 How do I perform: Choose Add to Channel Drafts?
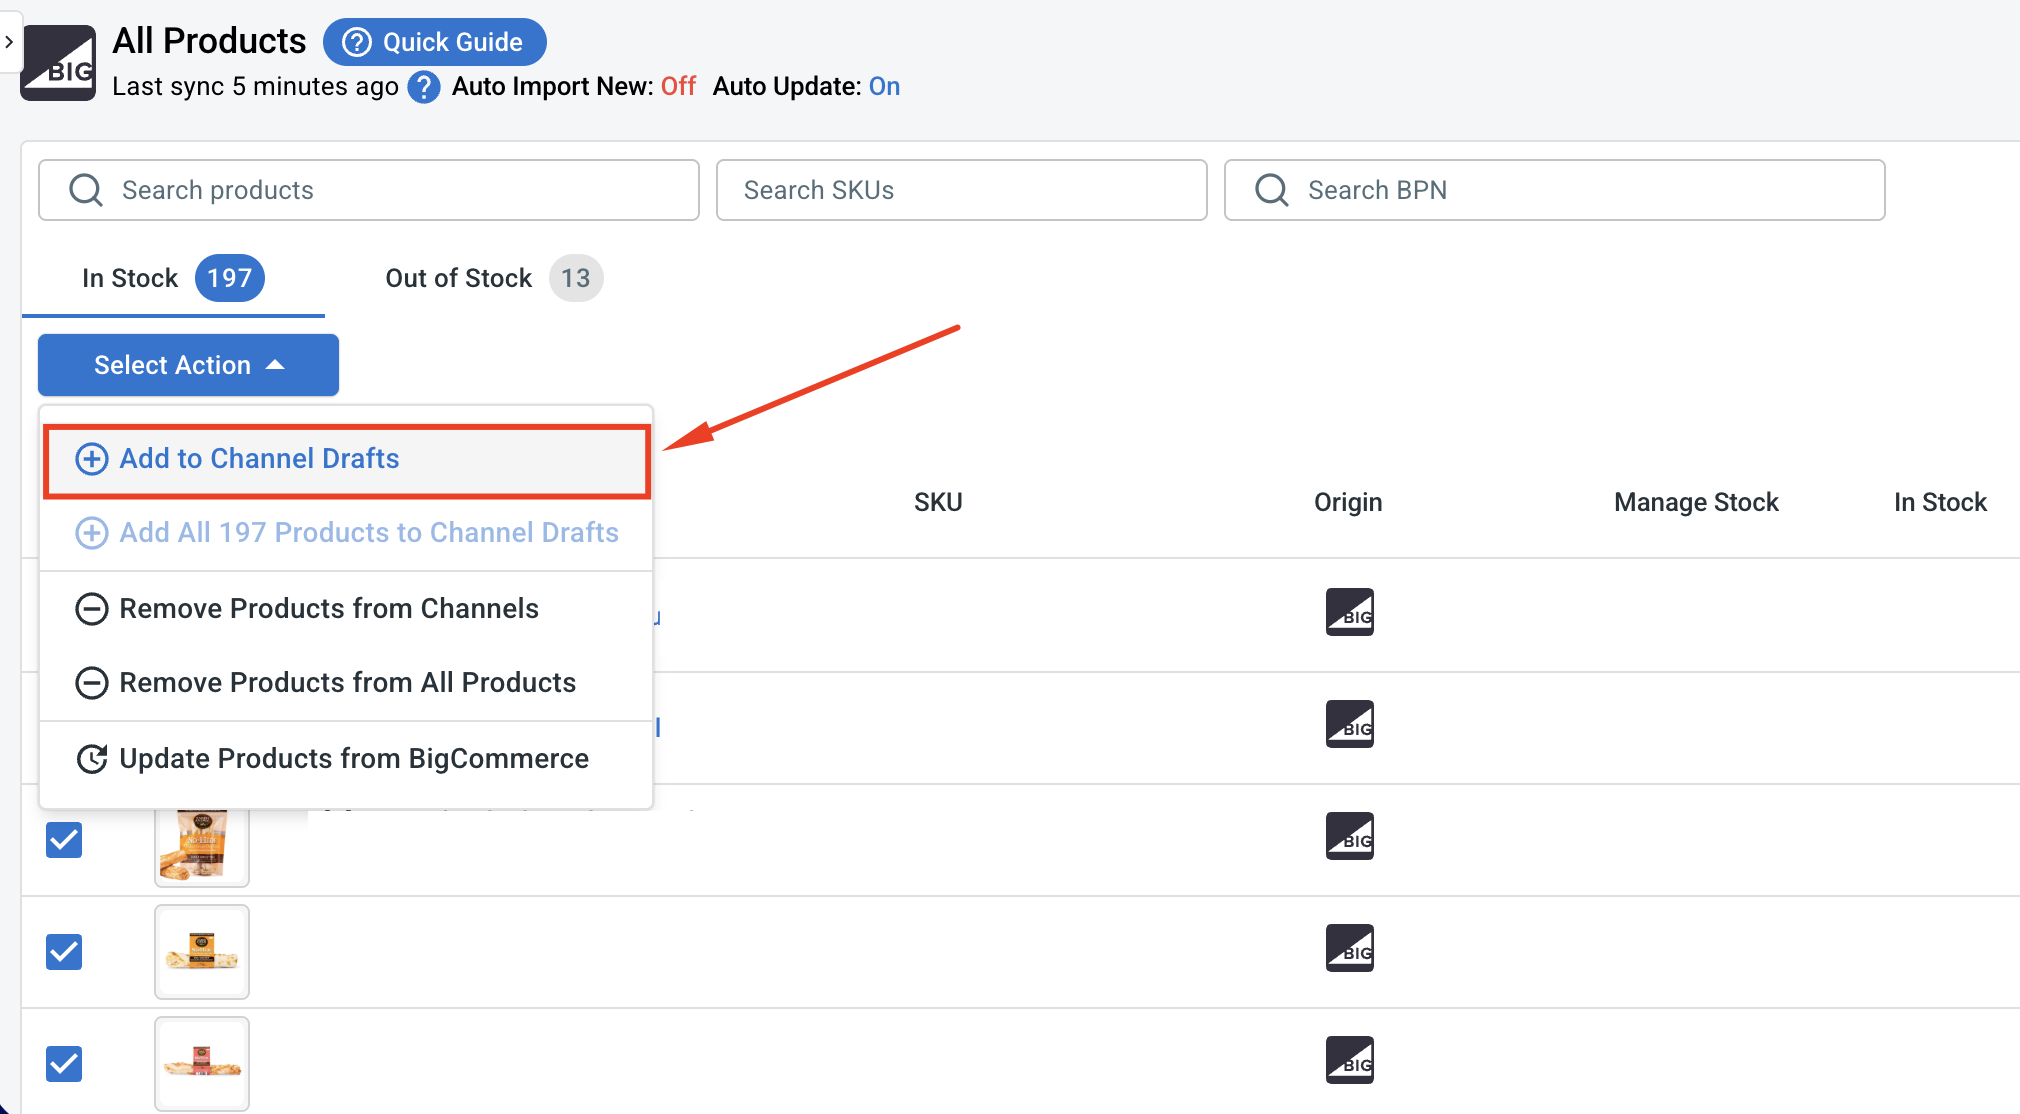coord(347,459)
